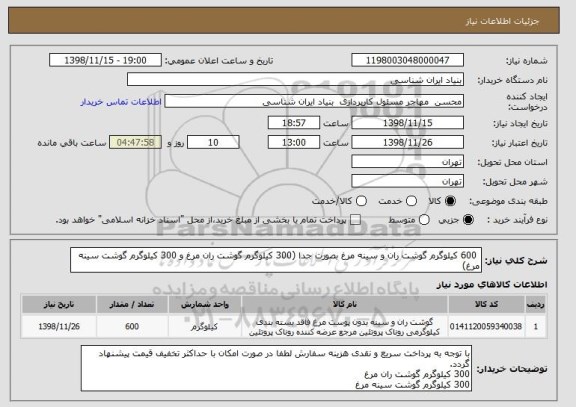The width and height of the screenshot is (576, 407).
Task: Click the کد کالا column header
Action: (x=486, y=304)
